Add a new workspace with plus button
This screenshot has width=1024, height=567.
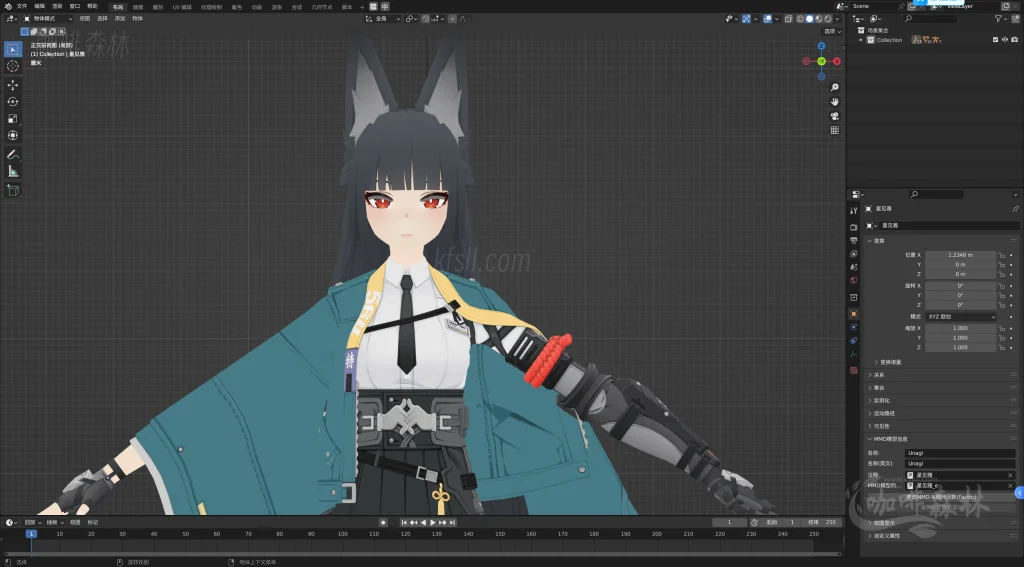[362, 7]
